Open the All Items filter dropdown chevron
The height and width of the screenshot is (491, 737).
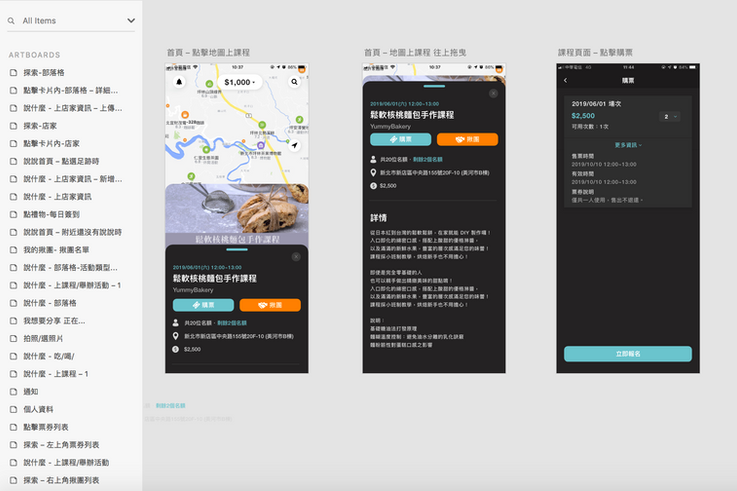[x=131, y=21]
